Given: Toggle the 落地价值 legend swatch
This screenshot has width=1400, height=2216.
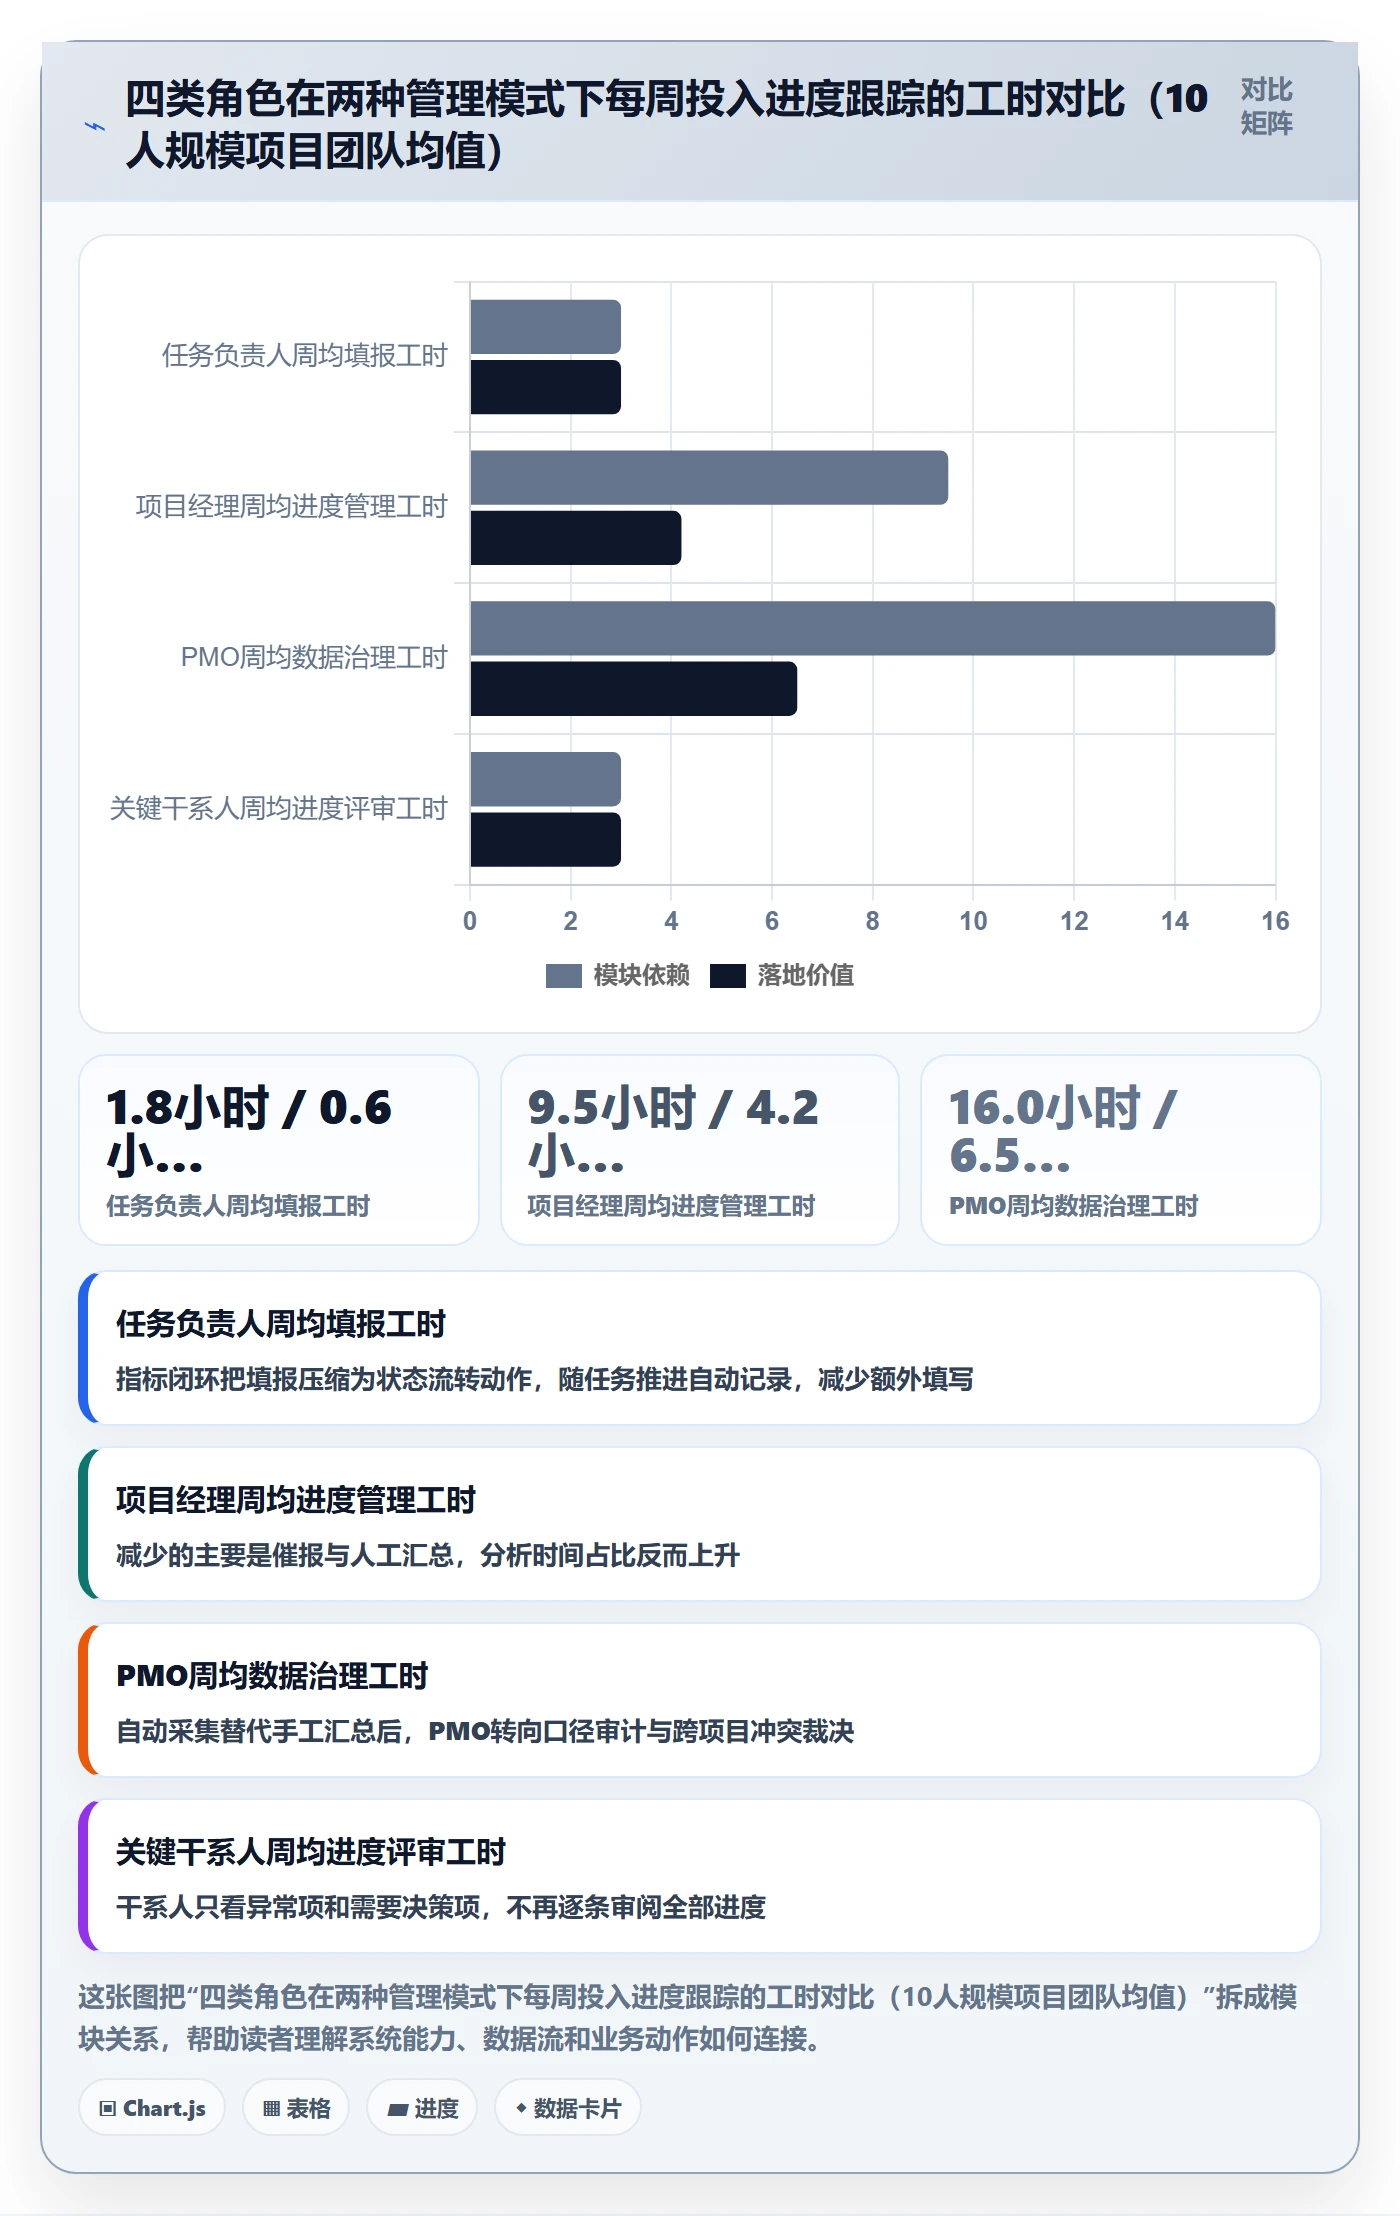Looking at the screenshot, I should click(727, 976).
